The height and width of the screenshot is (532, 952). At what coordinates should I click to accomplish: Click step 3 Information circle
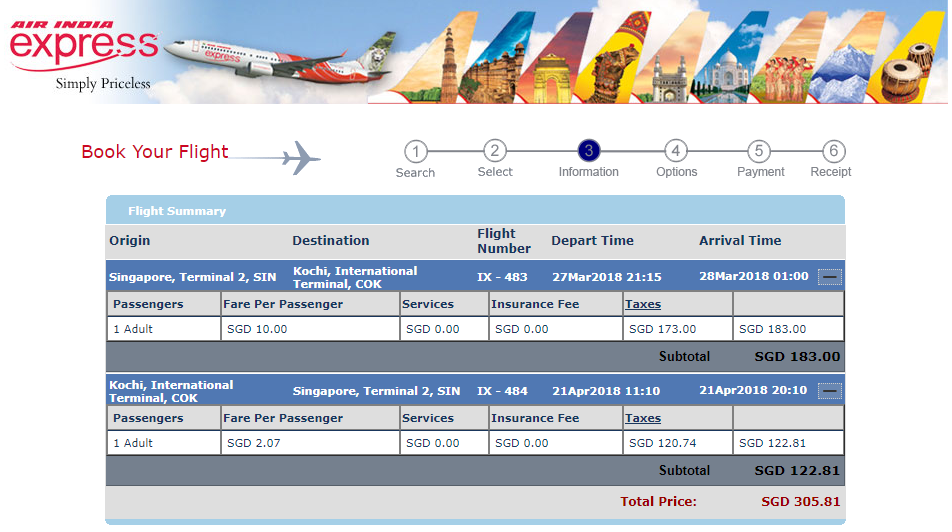tap(589, 151)
